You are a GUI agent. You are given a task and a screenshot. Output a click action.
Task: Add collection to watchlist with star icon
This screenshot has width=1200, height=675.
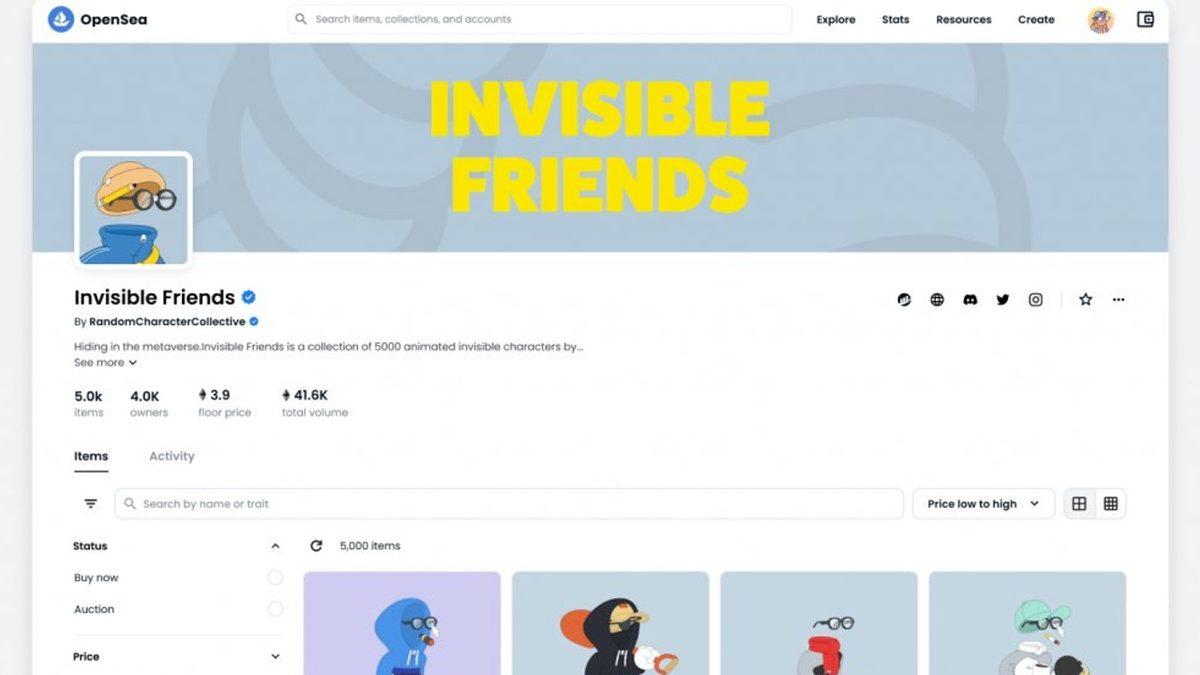[1085, 299]
